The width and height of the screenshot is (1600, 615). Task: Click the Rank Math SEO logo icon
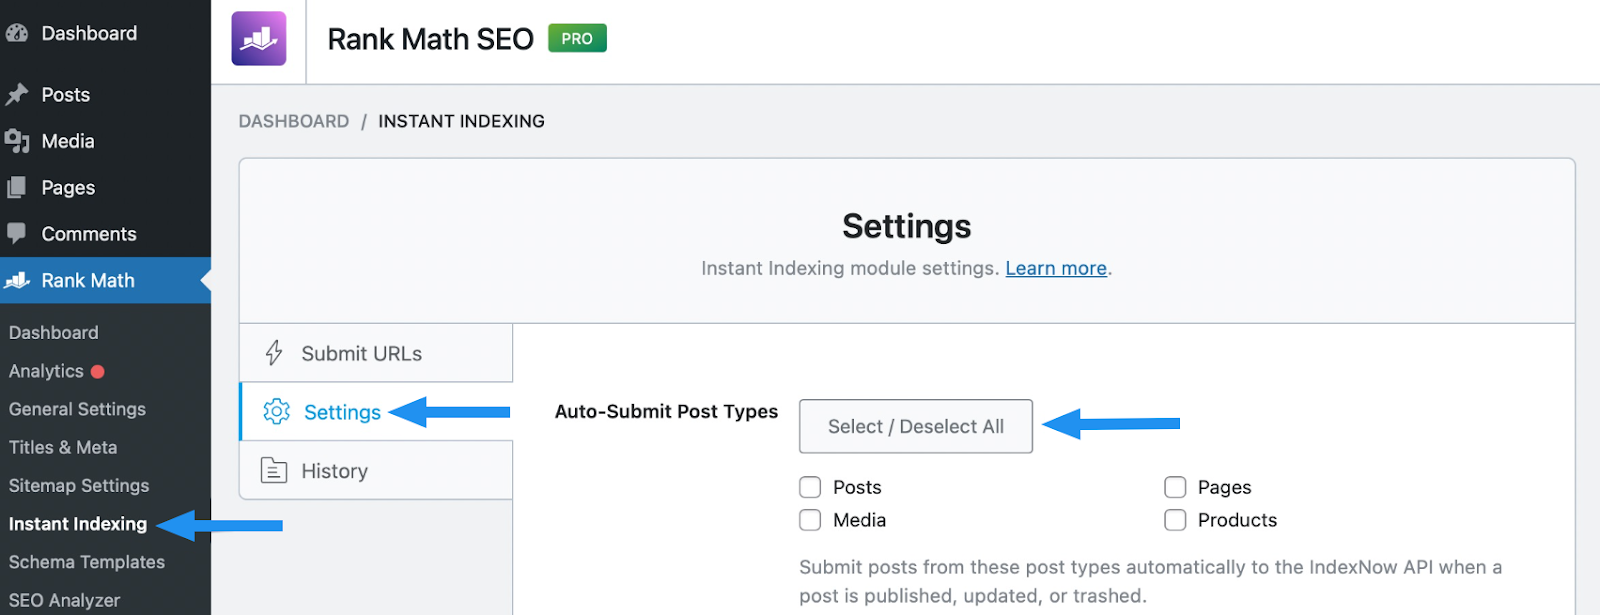pos(259,39)
